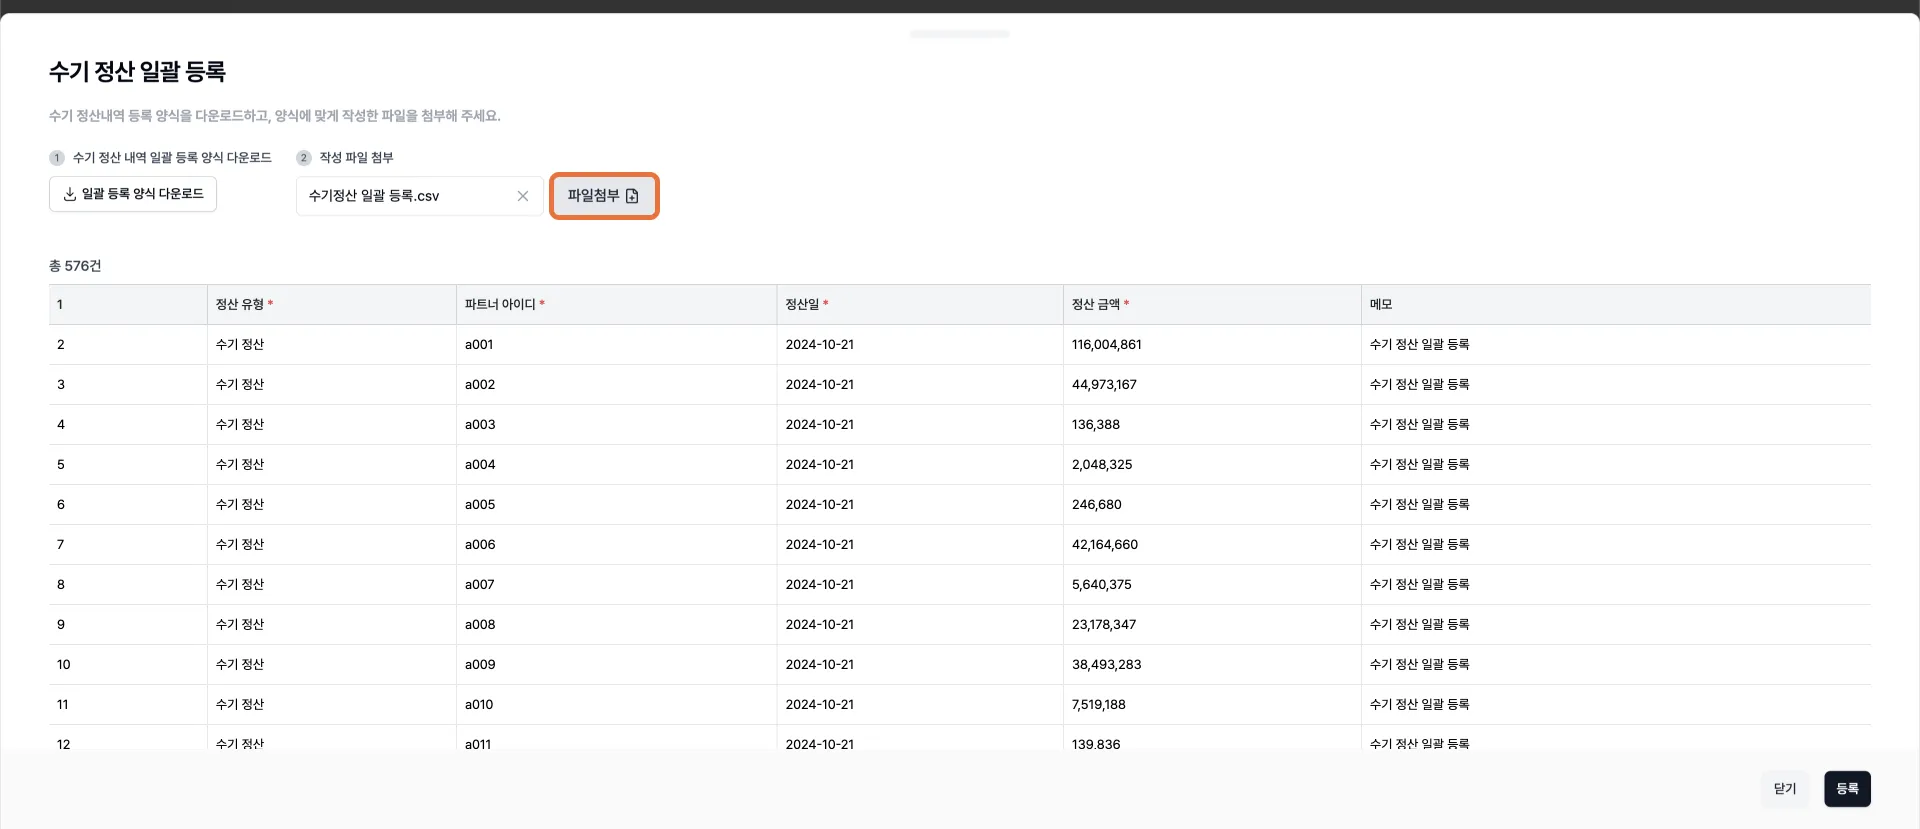
Task: Click the step 1 number badge
Action: coord(57,158)
